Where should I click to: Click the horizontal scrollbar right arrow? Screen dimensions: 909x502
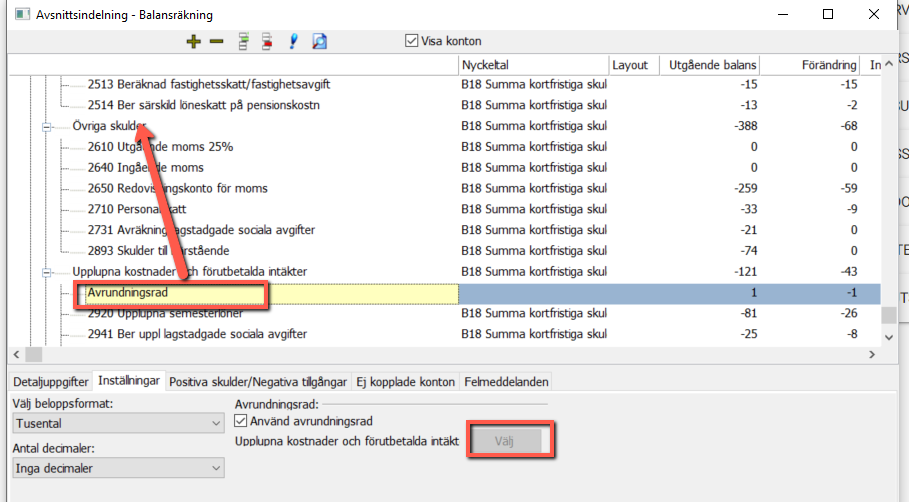point(872,354)
